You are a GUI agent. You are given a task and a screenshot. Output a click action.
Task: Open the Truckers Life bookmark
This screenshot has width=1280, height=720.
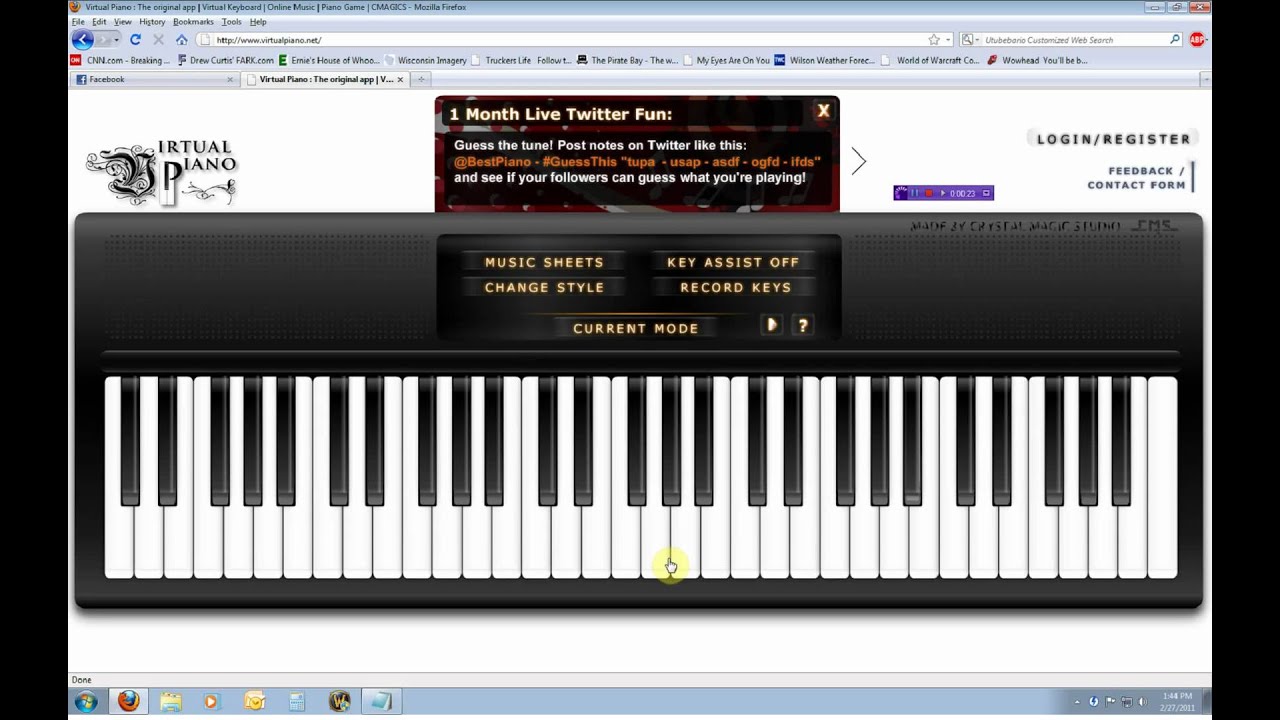click(522, 60)
